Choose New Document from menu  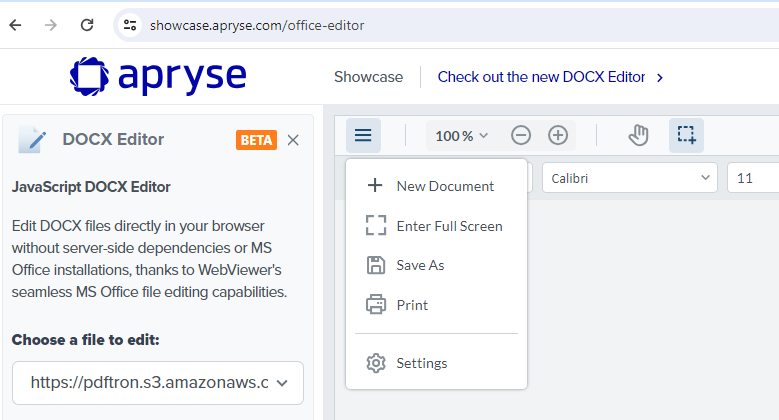[436, 186]
